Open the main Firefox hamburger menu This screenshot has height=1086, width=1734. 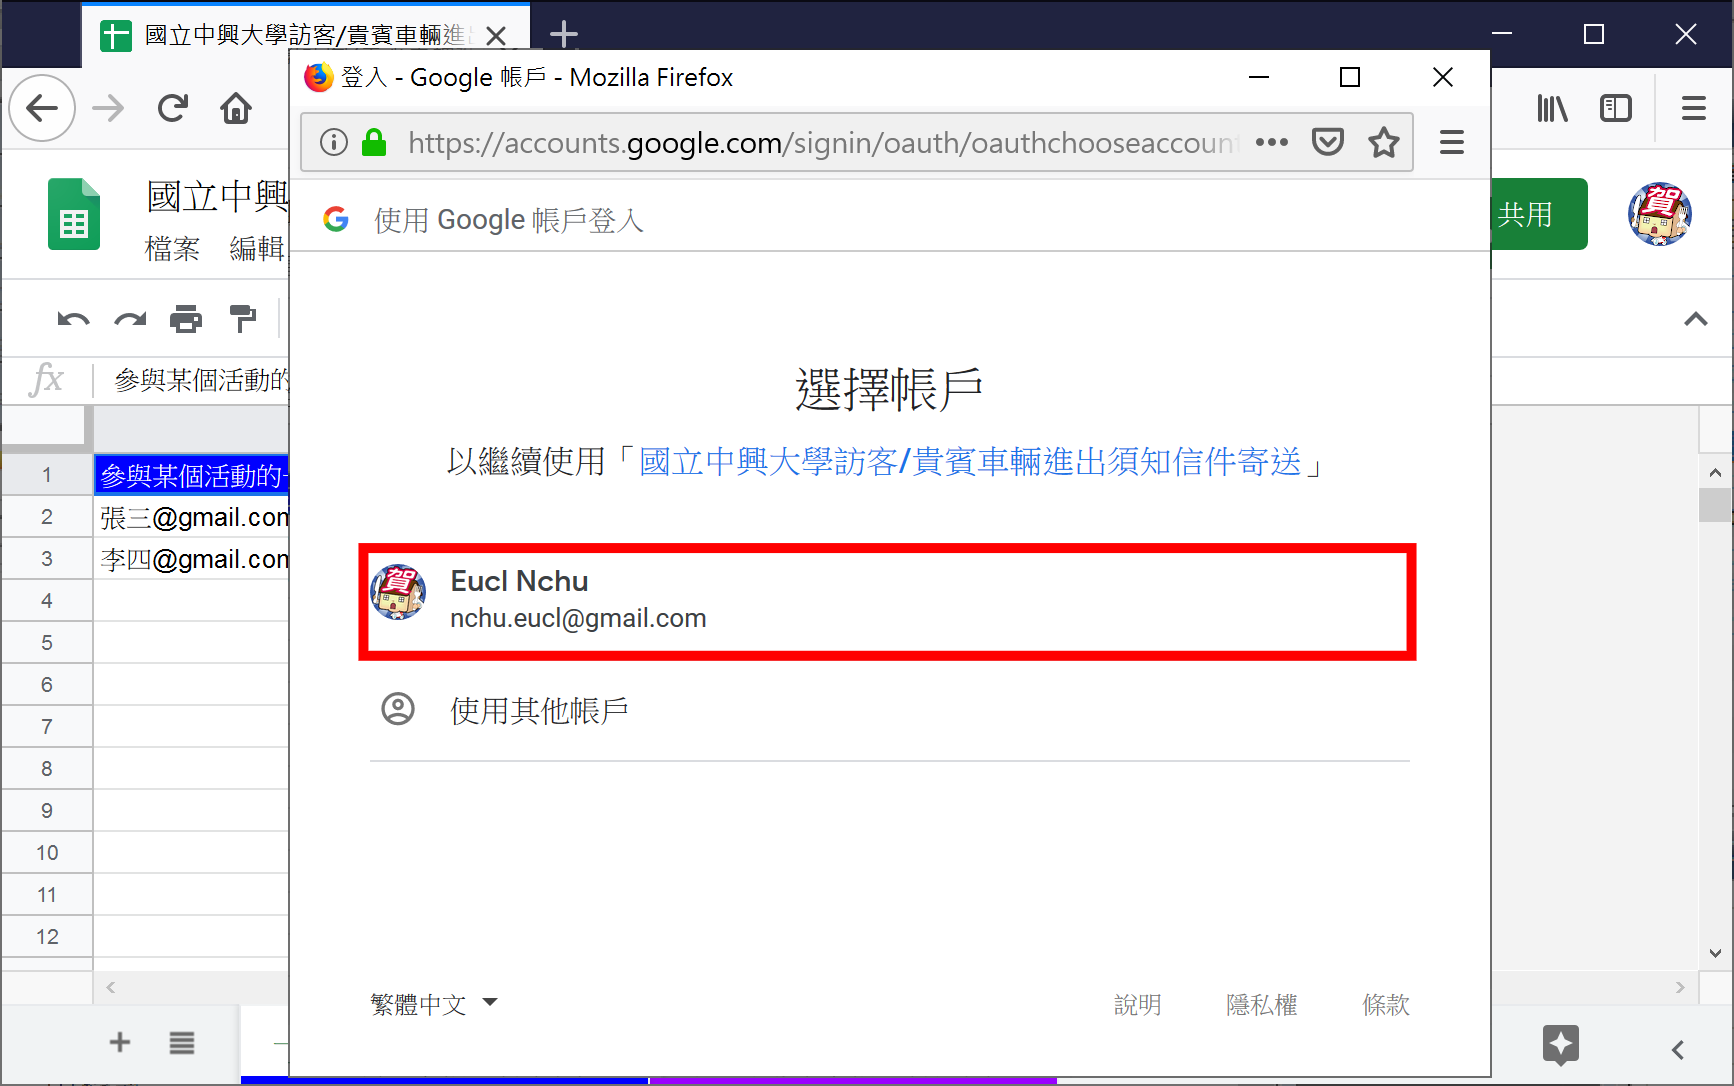click(x=1694, y=108)
